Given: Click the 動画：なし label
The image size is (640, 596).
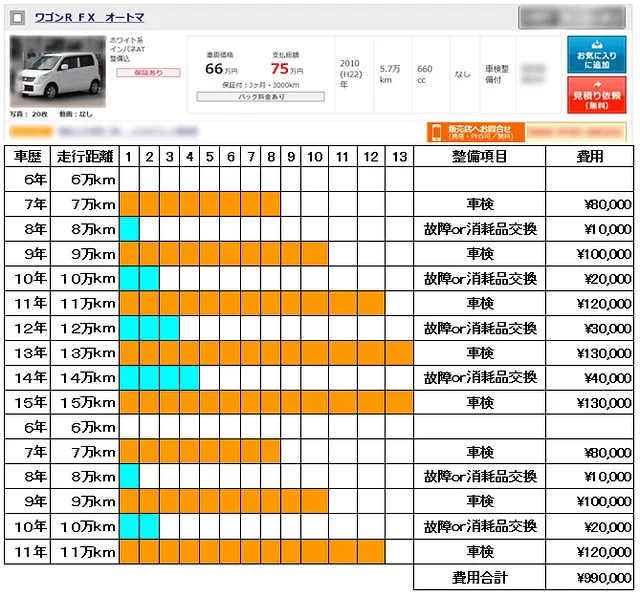Looking at the screenshot, I should (76, 114).
